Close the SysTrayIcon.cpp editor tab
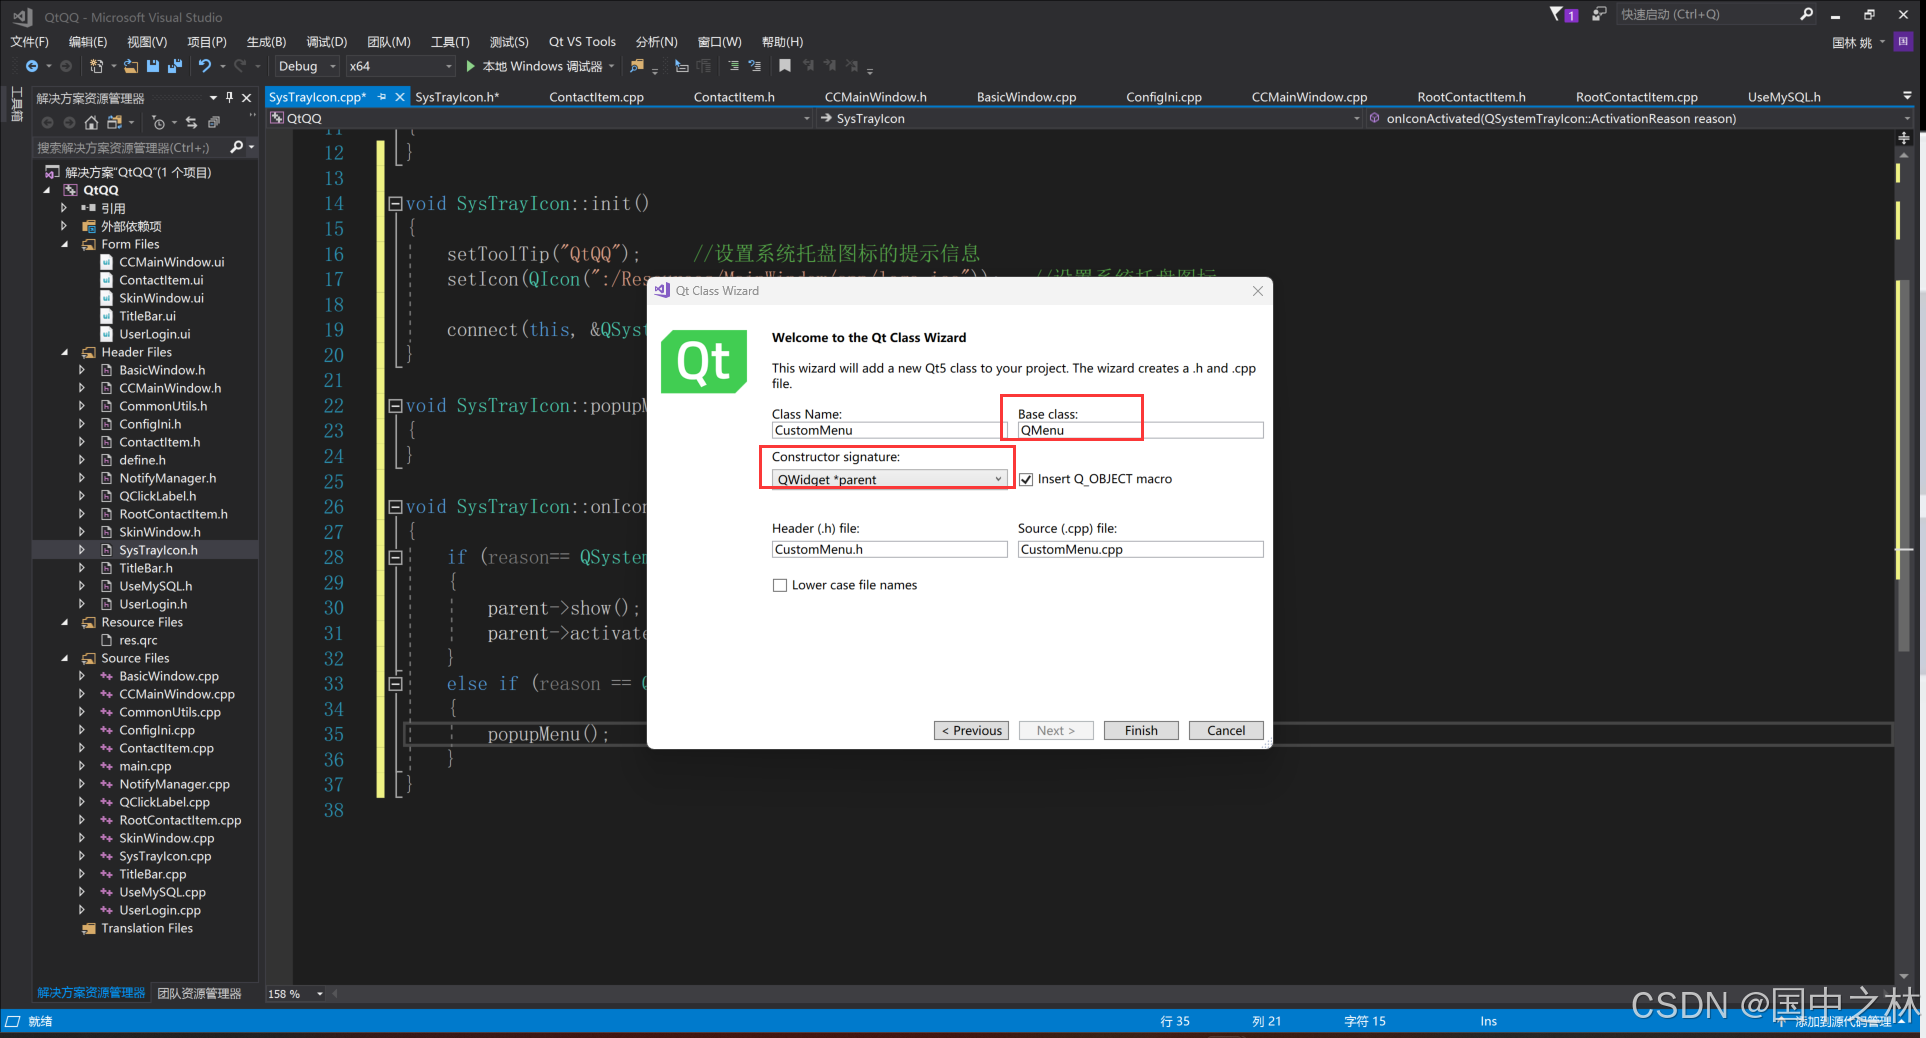 (x=400, y=97)
